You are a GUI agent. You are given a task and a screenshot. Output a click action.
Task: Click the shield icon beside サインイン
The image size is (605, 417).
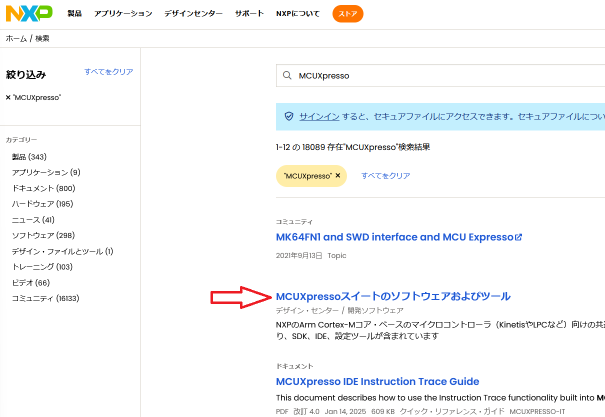tap(289, 116)
